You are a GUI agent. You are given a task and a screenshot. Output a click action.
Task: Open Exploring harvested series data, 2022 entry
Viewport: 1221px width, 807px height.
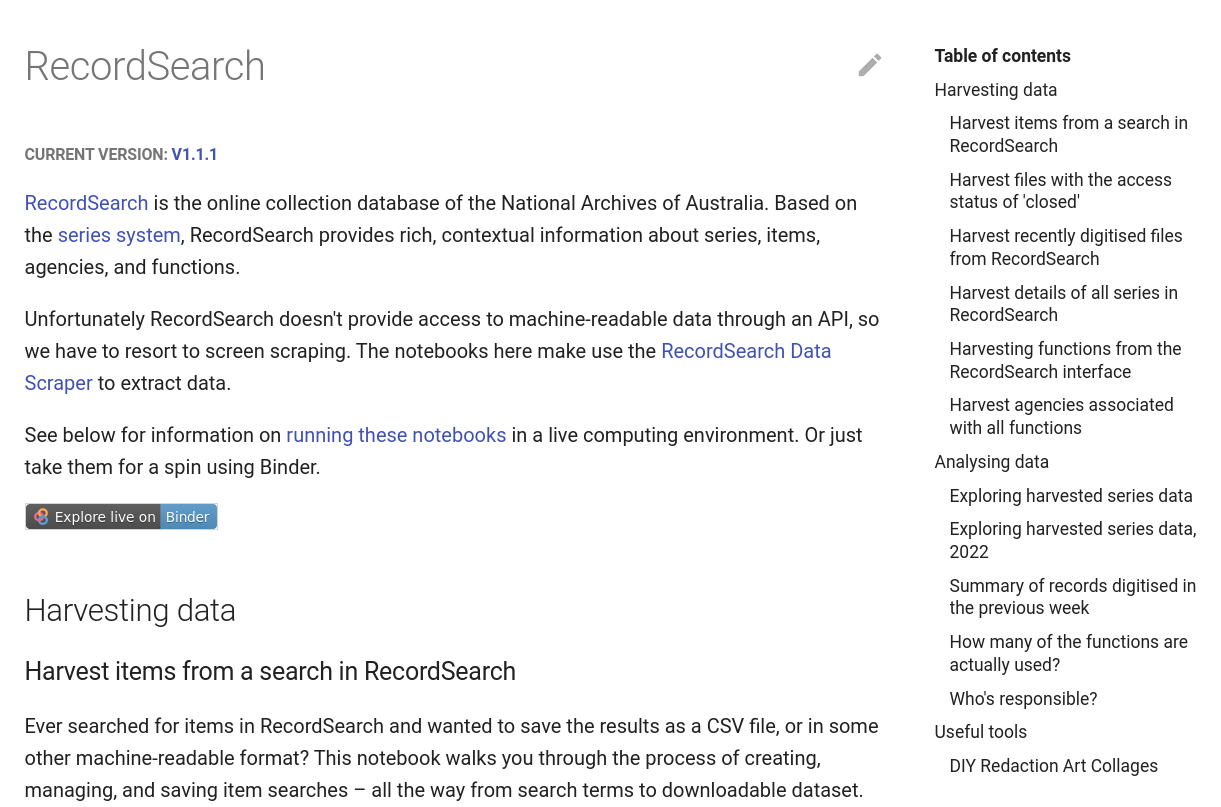[1073, 540]
